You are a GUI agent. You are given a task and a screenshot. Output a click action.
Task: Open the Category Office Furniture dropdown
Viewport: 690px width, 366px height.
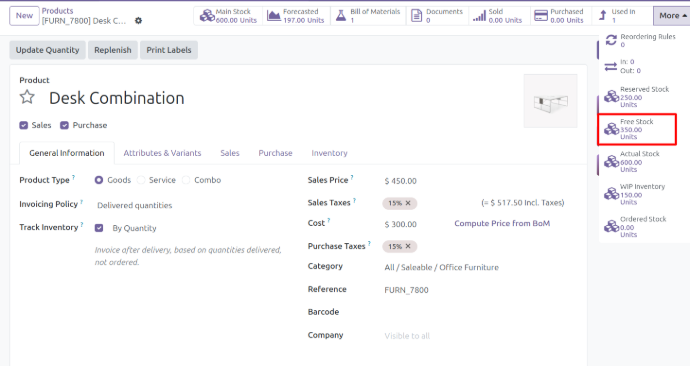[441, 267]
